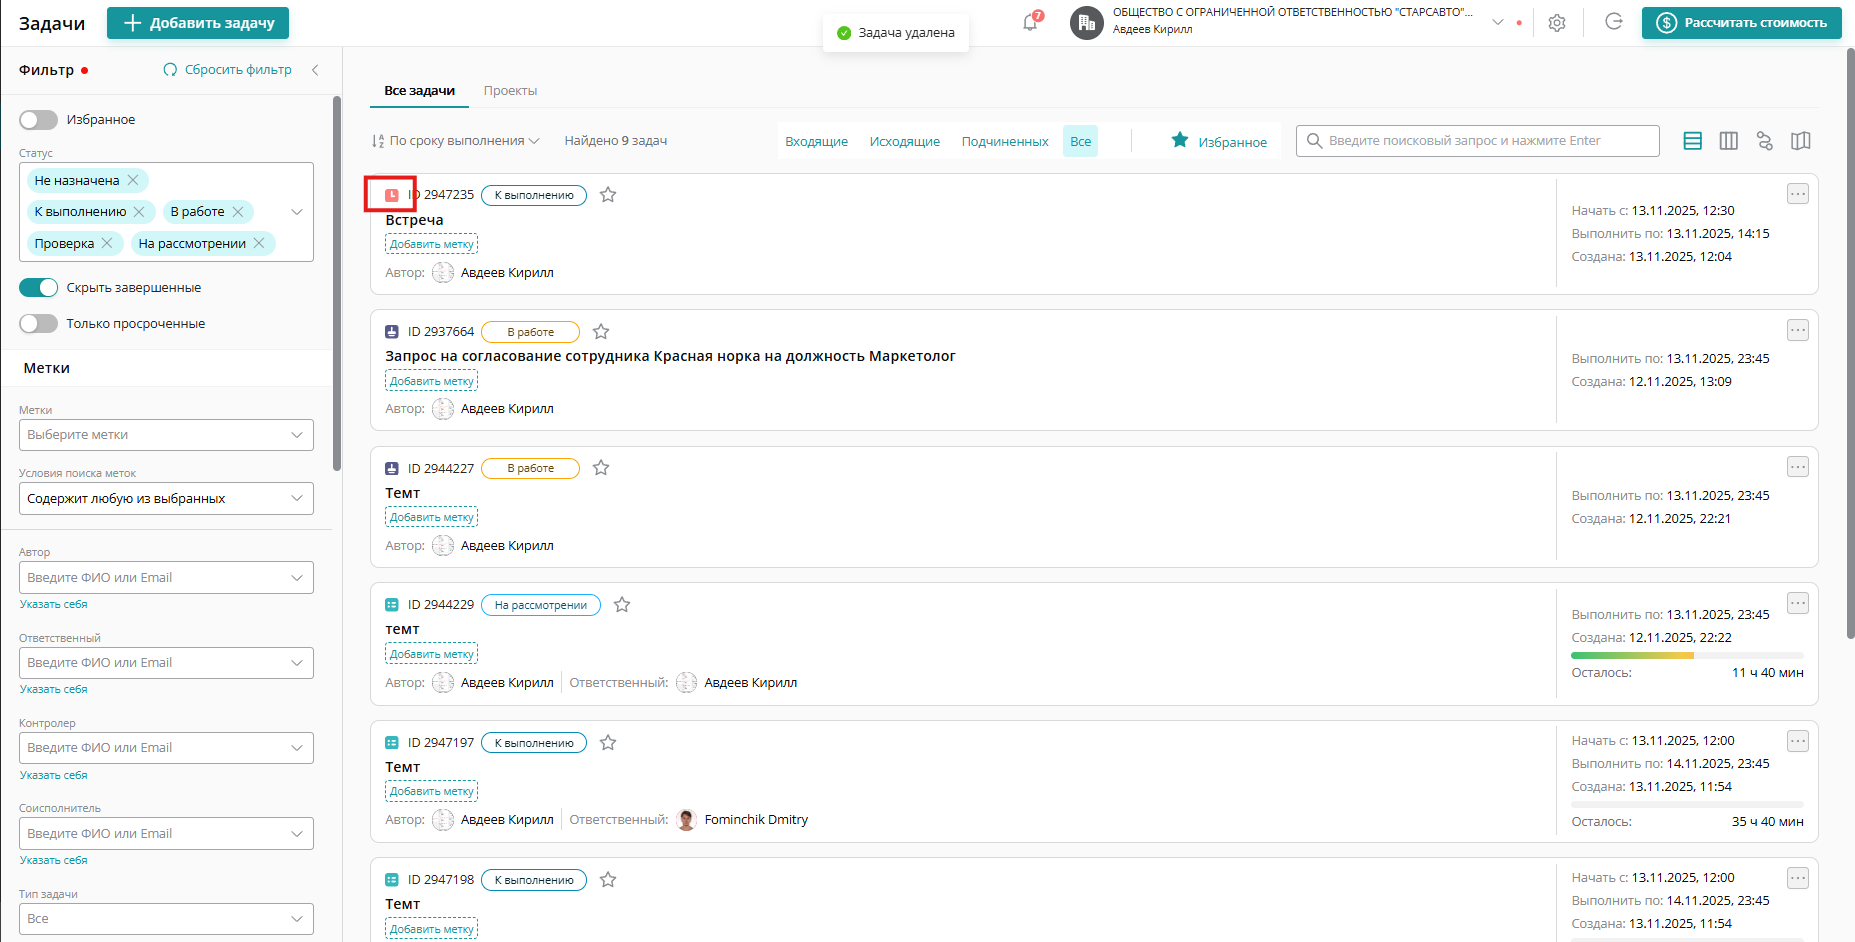Click the filter panel vertical scrollbar

coord(337,283)
